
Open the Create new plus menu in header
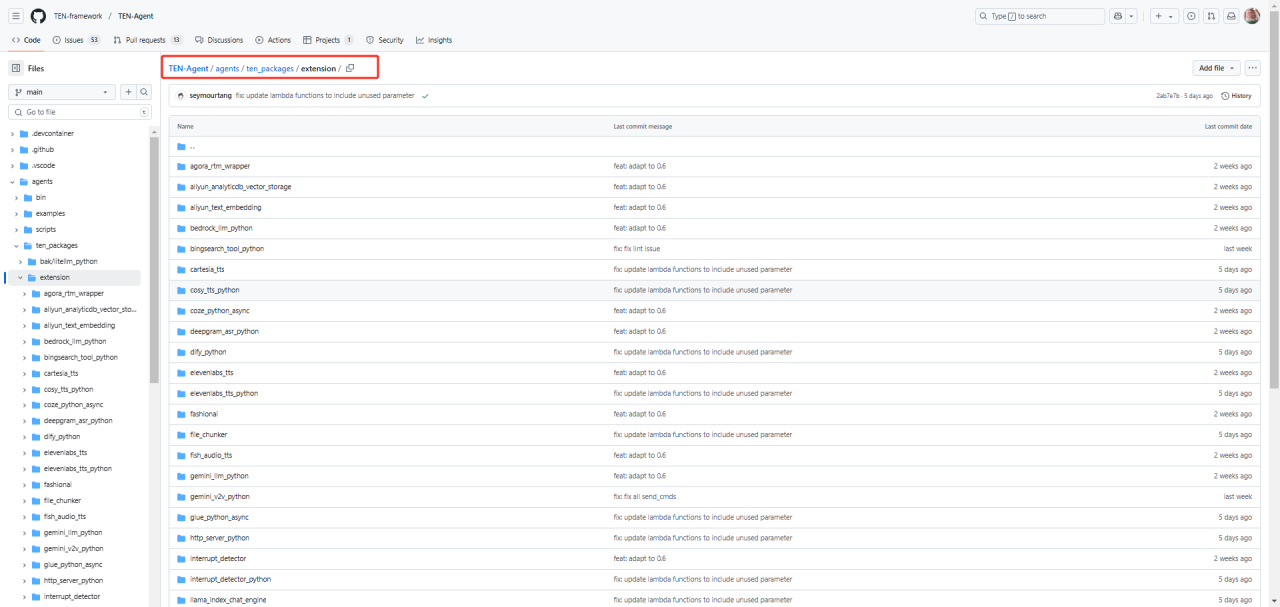1163,16
